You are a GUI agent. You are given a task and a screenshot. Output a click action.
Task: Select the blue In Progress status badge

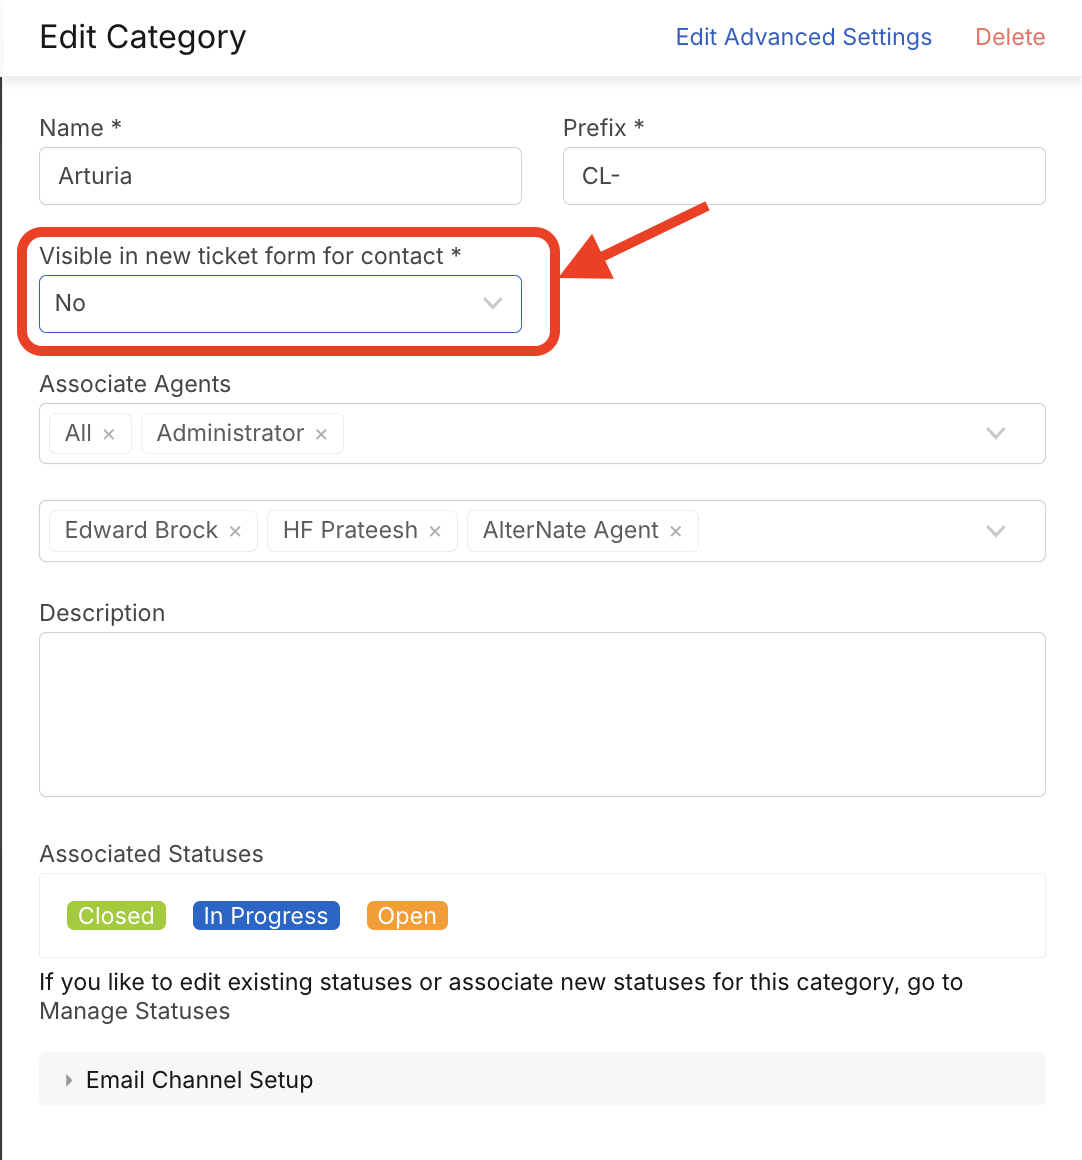tap(266, 916)
